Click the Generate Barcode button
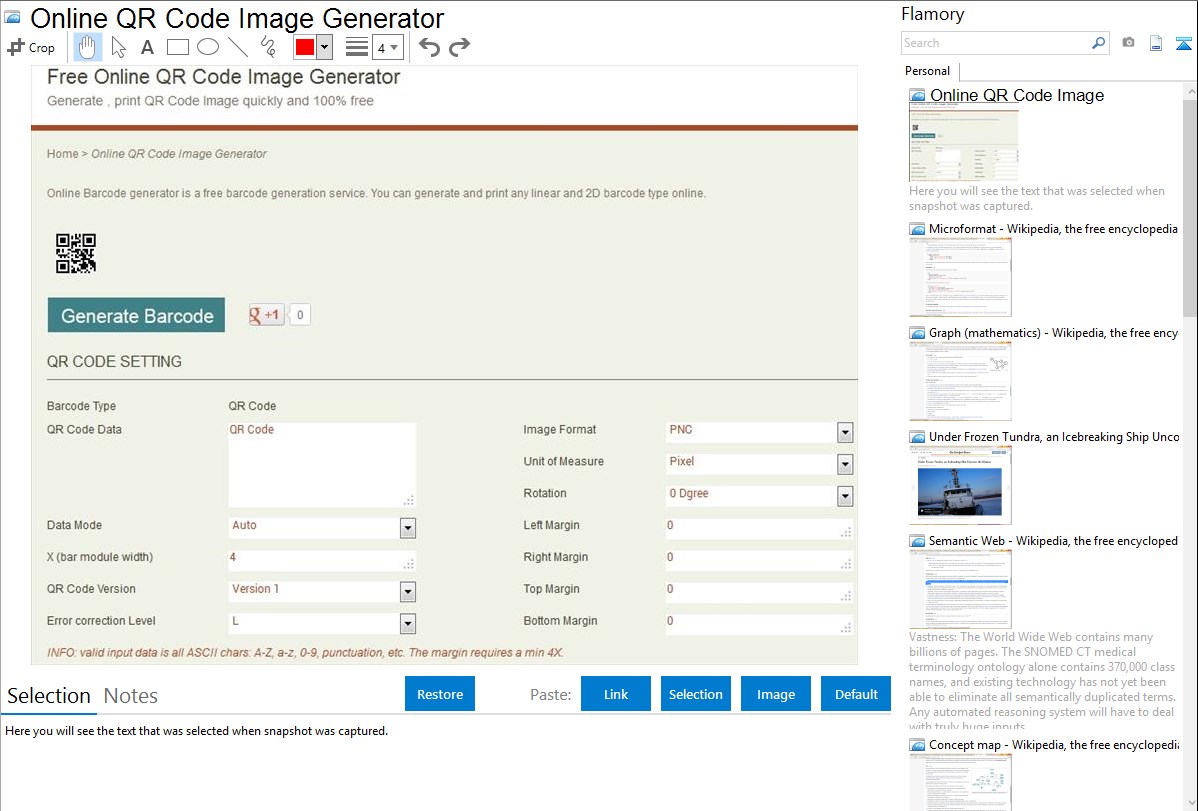 [136, 315]
